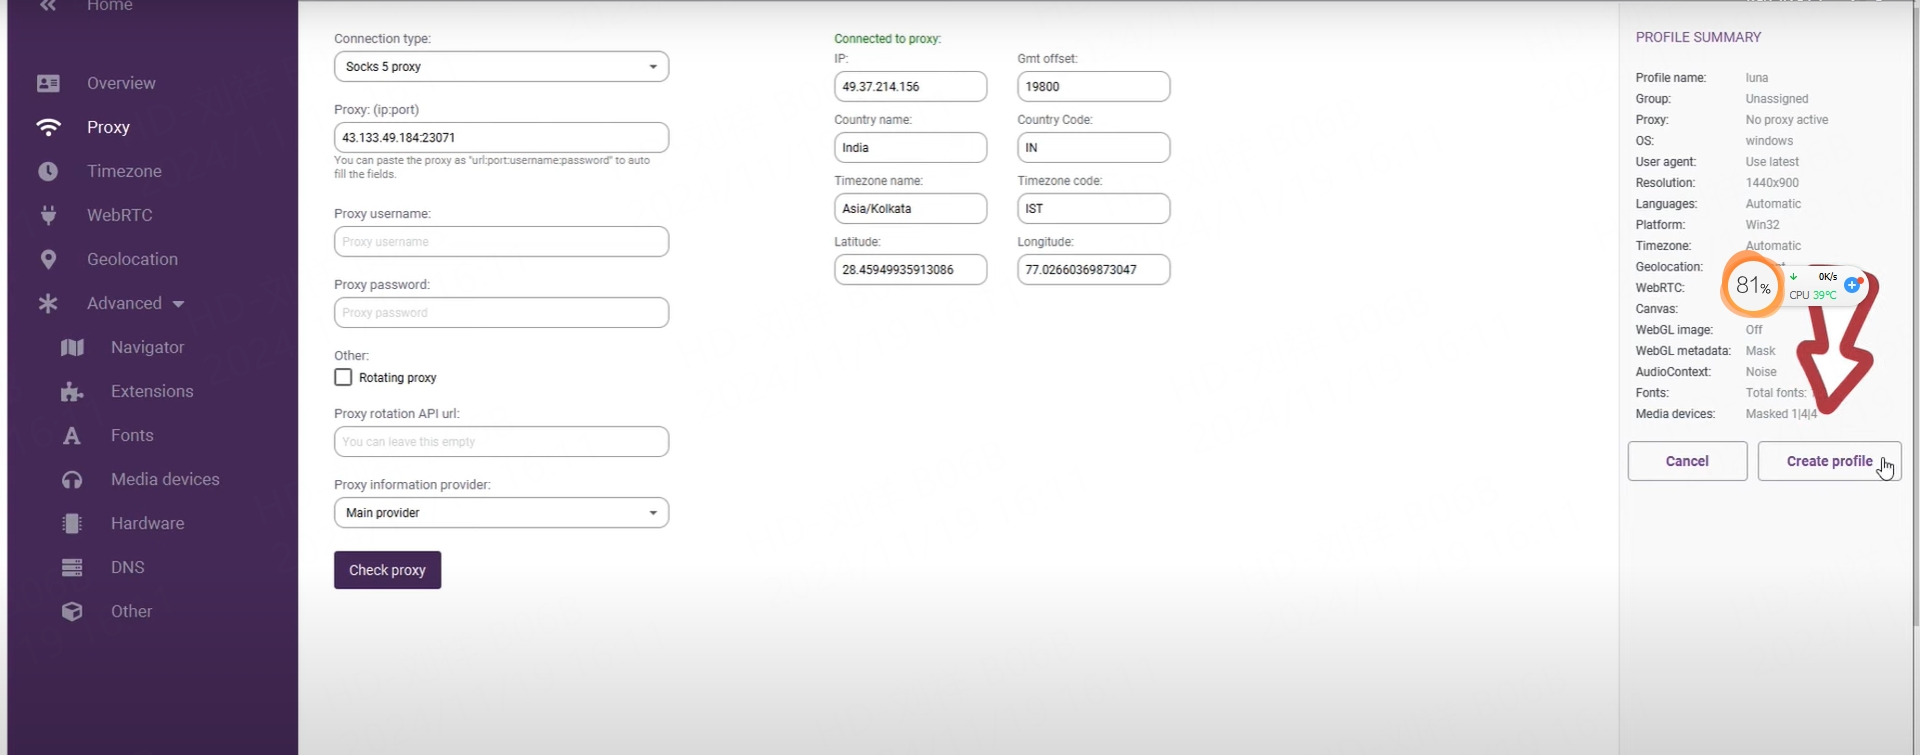The height and width of the screenshot is (755, 1920).
Task: Click the Create profile button
Action: [1828, 461]
